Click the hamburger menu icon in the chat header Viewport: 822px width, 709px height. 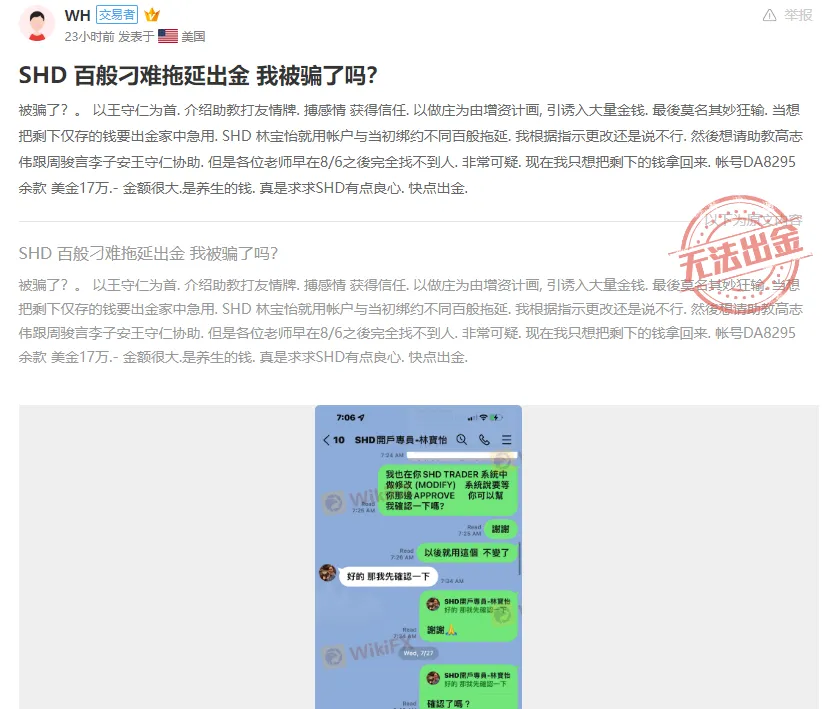click(x=506, y=439)
